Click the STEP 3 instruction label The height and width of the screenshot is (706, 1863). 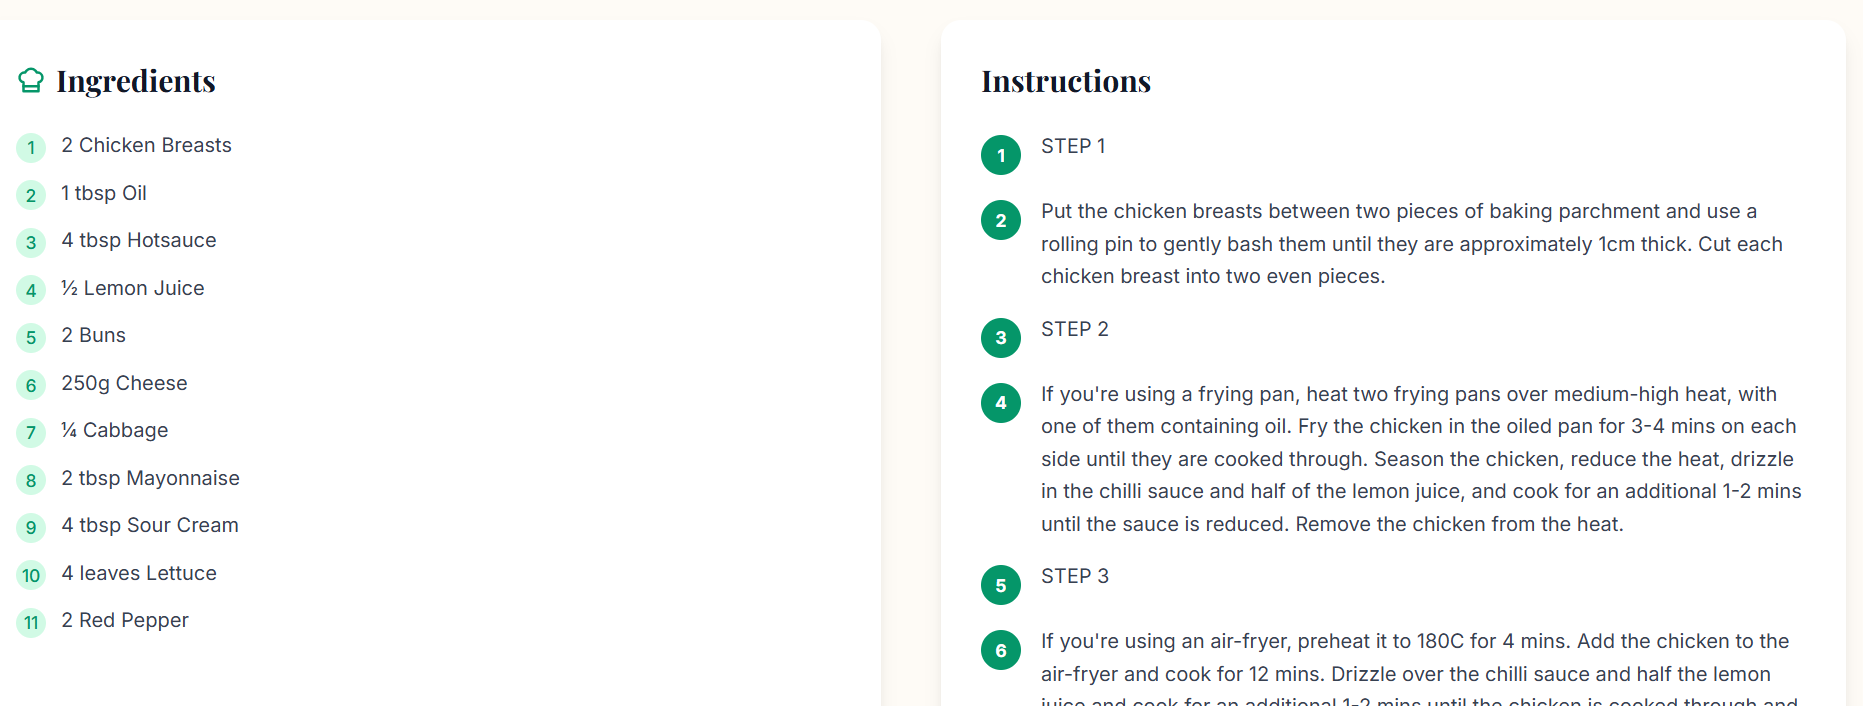(x=1075, y=576)
